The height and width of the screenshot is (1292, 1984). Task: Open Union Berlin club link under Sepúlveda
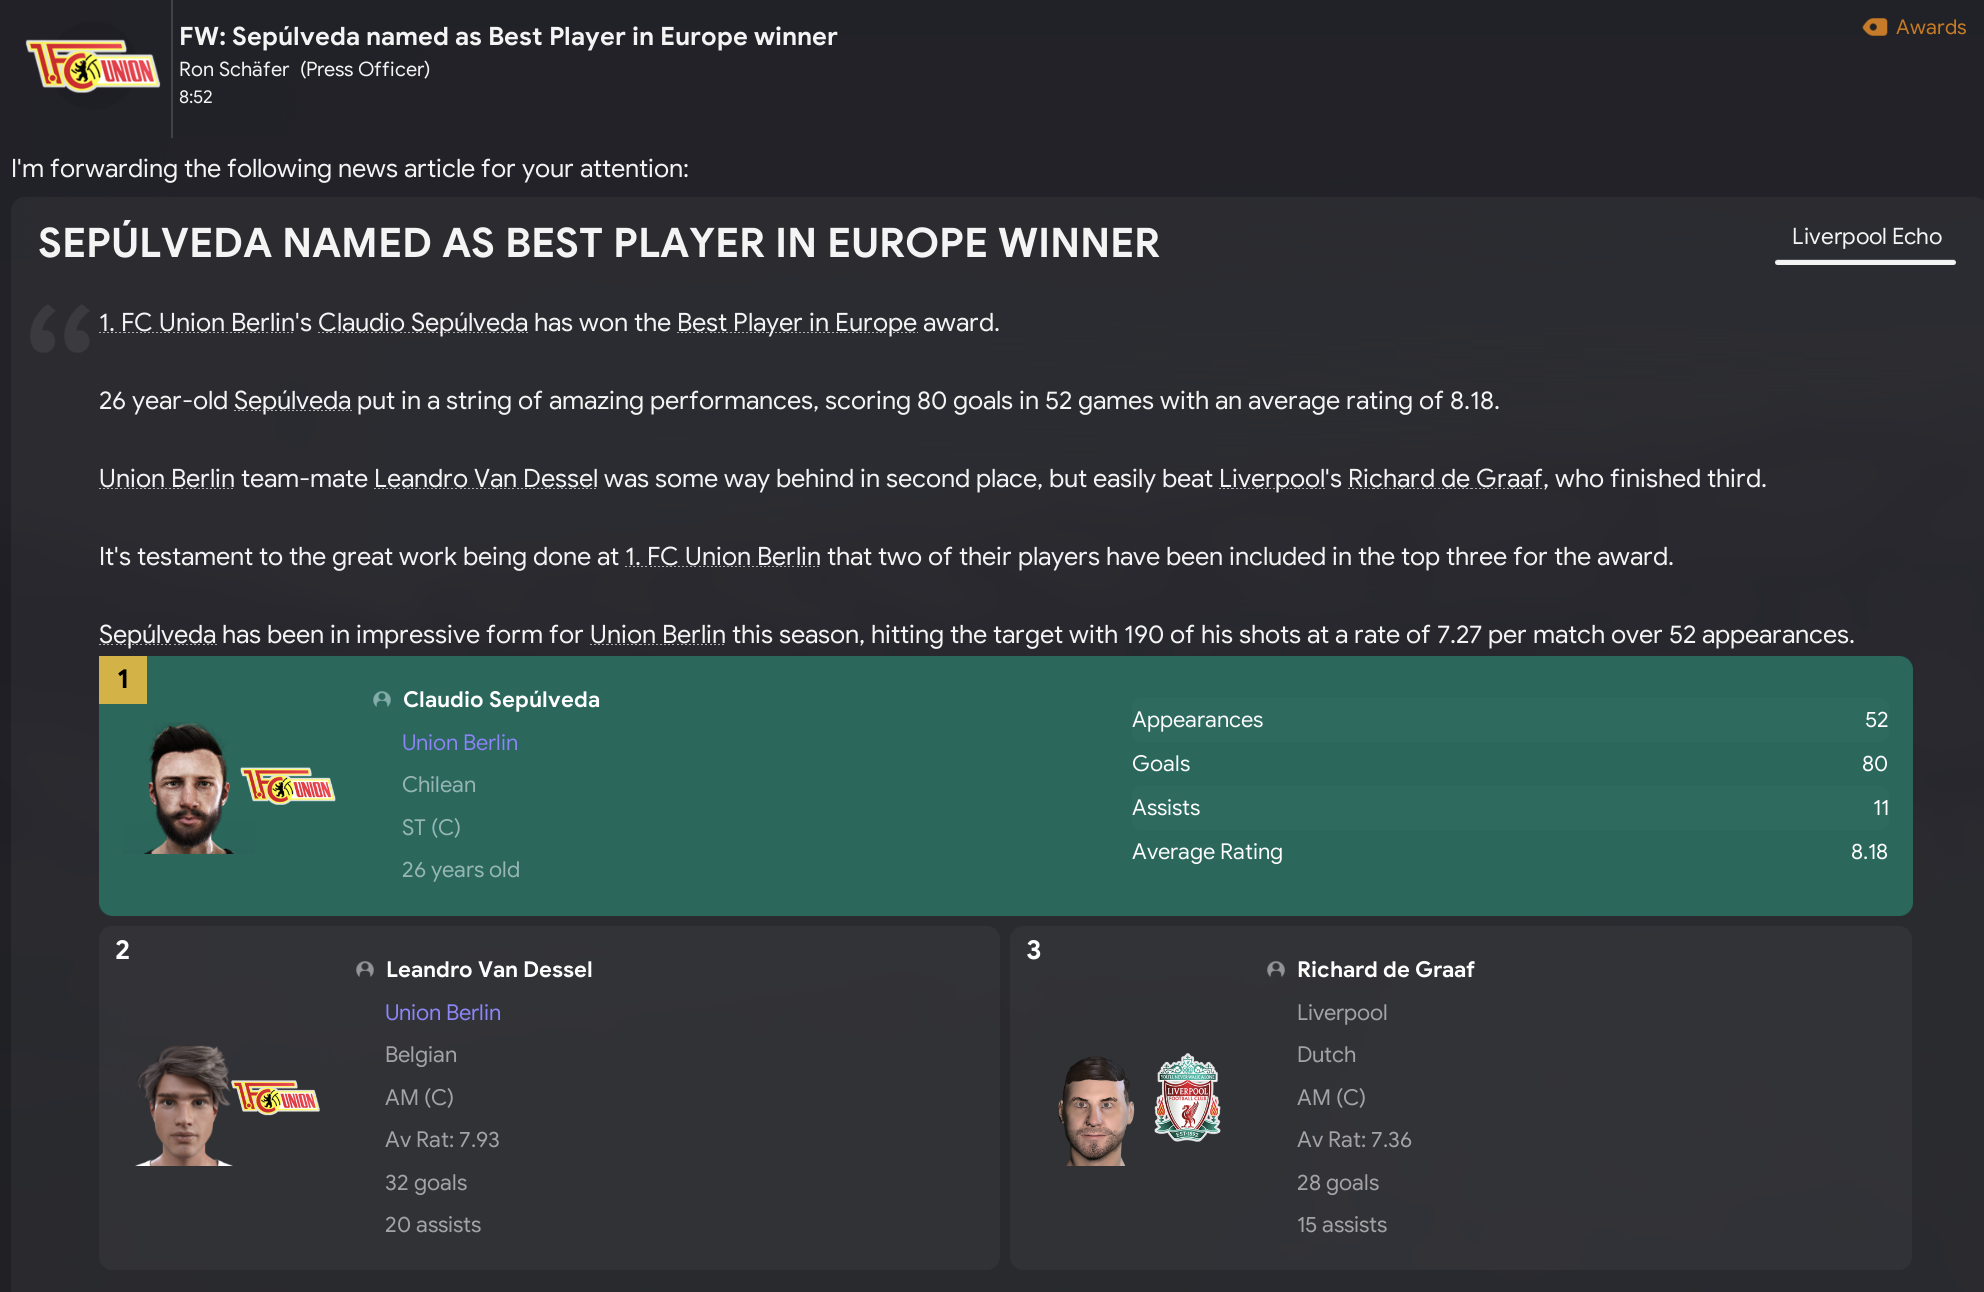(x=459, y=742)
